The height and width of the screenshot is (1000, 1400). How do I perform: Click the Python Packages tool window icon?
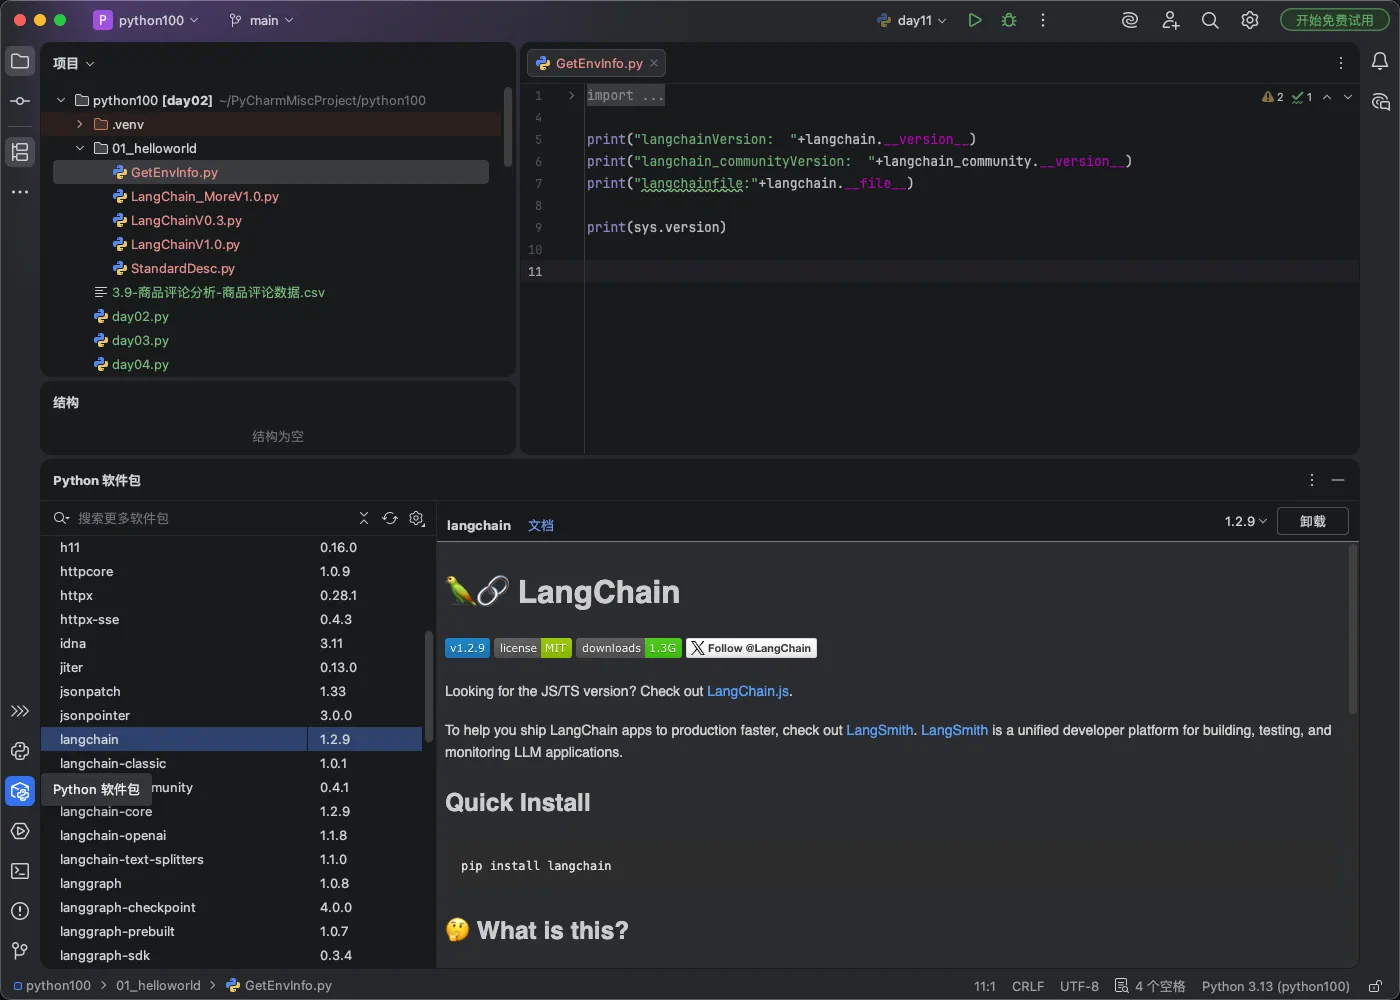[x=20, y=791]
